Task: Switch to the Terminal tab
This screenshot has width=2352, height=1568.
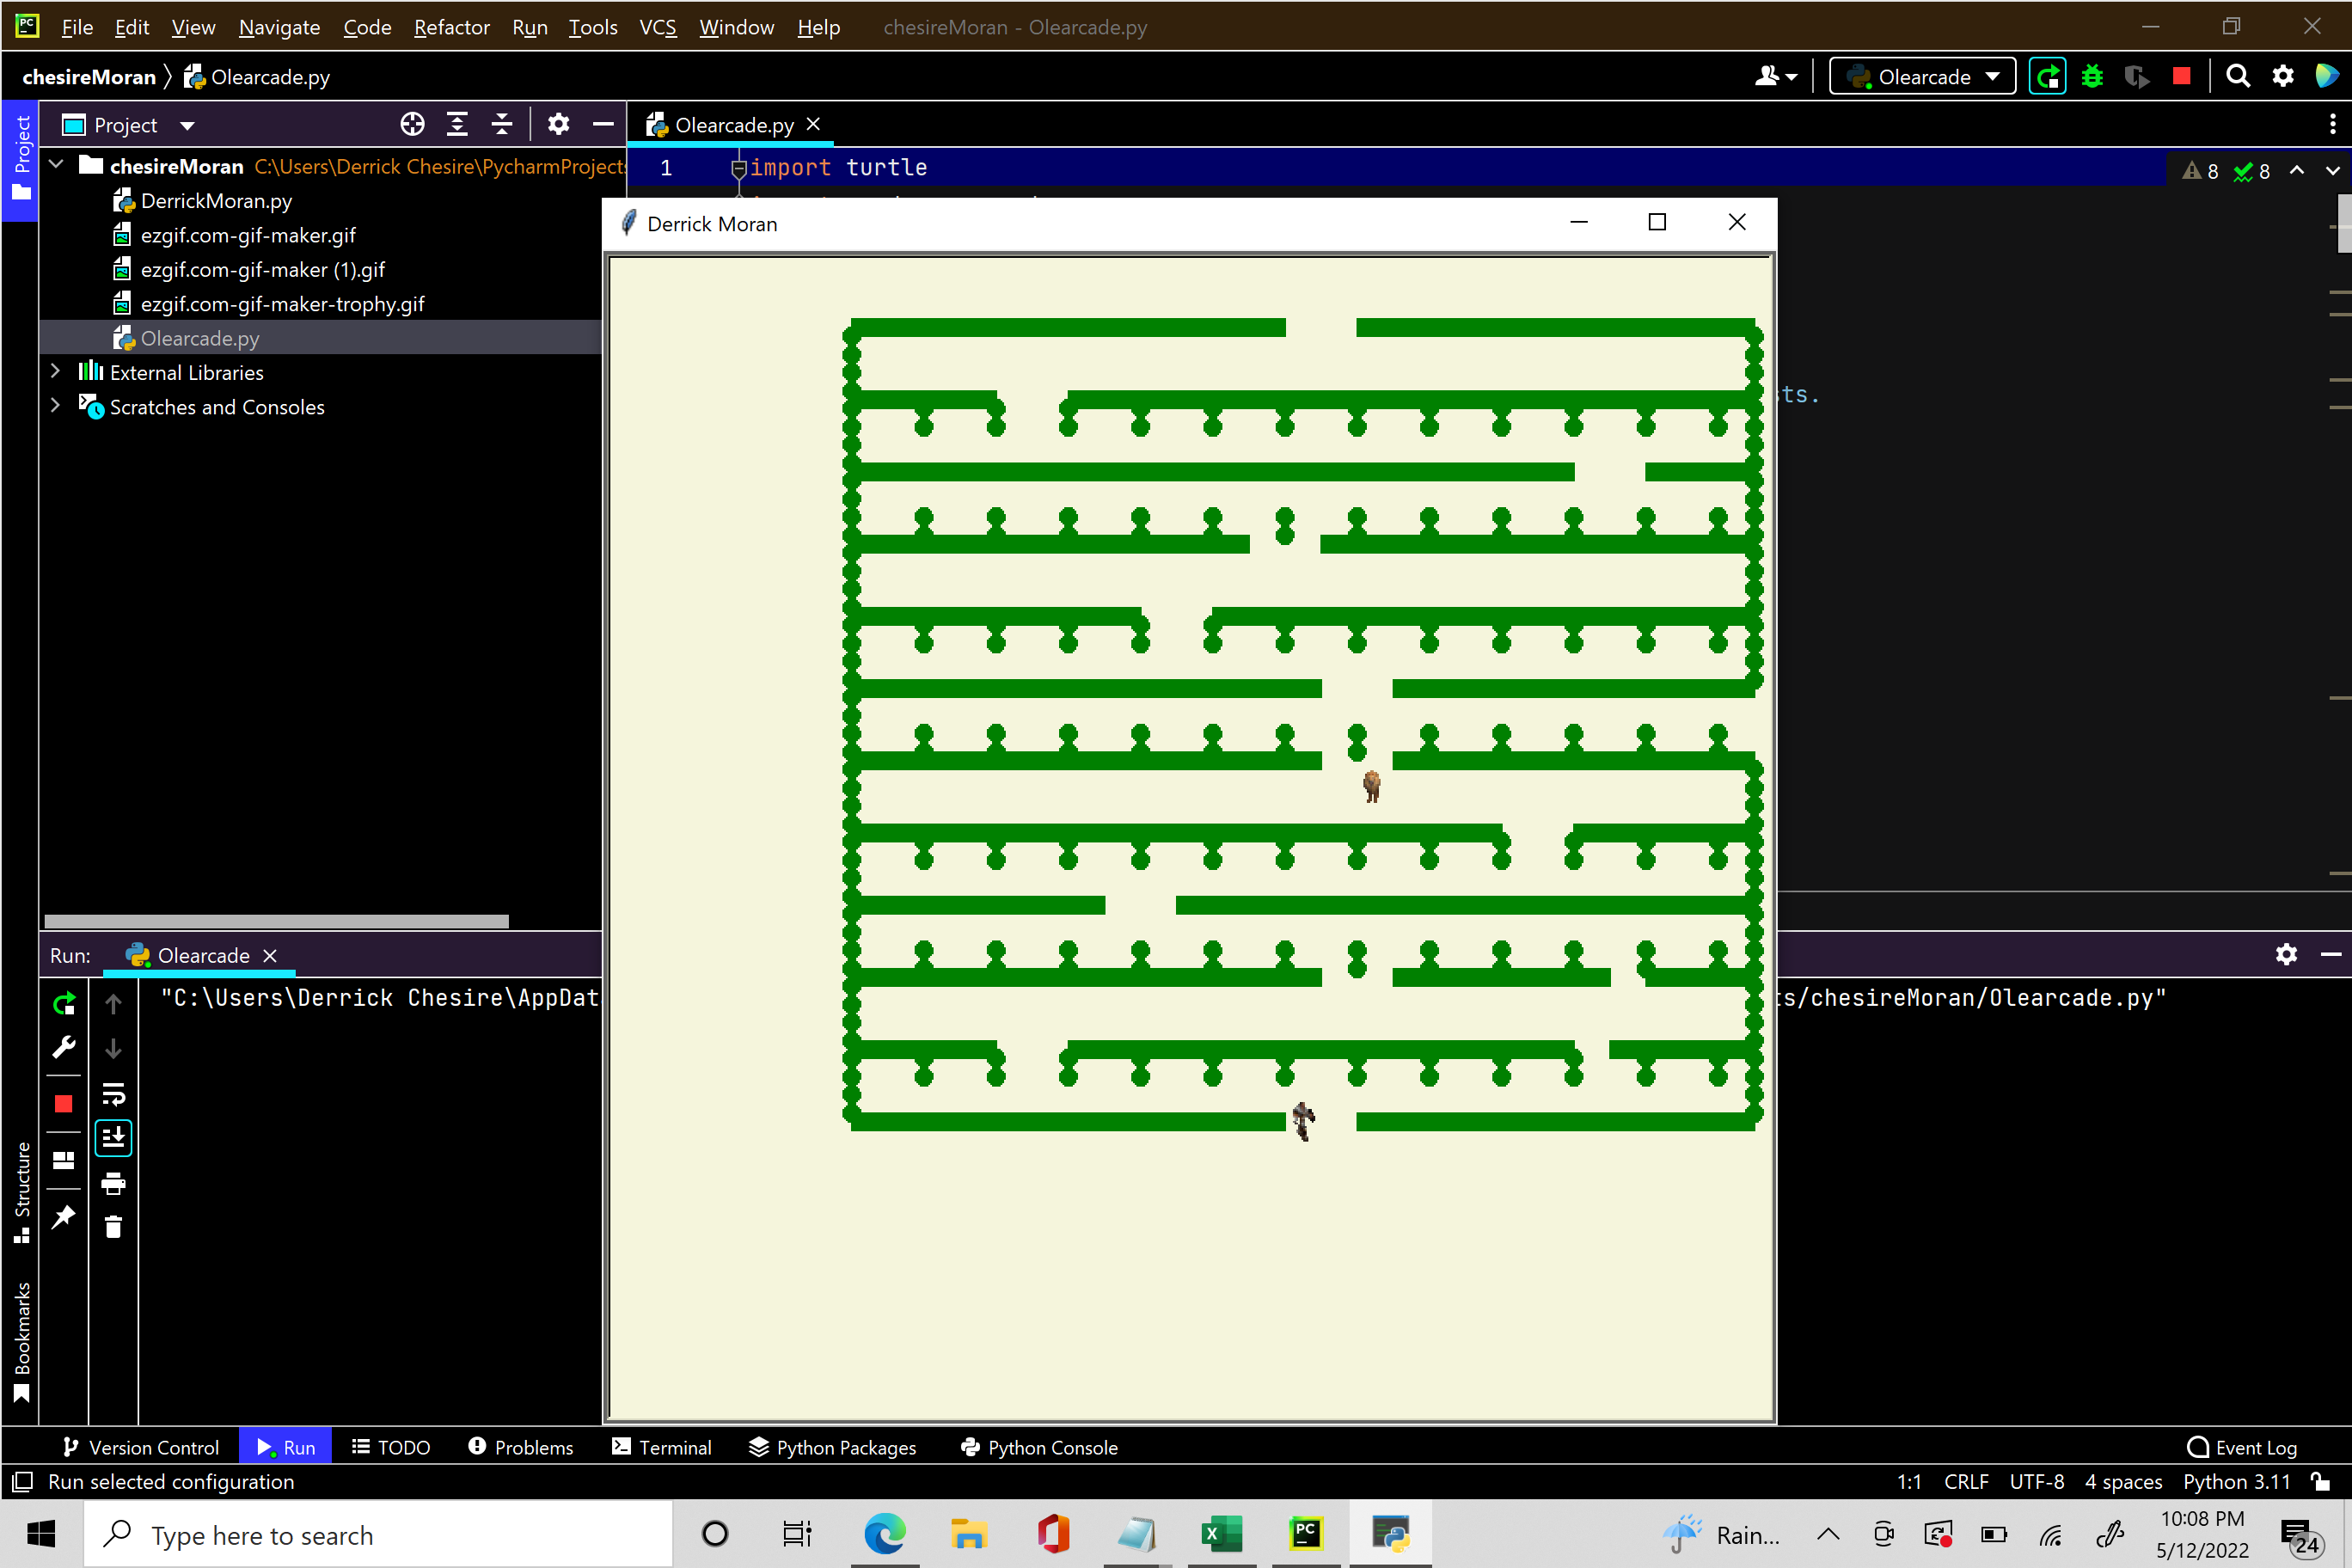Action: click(x=661, y=1447)
